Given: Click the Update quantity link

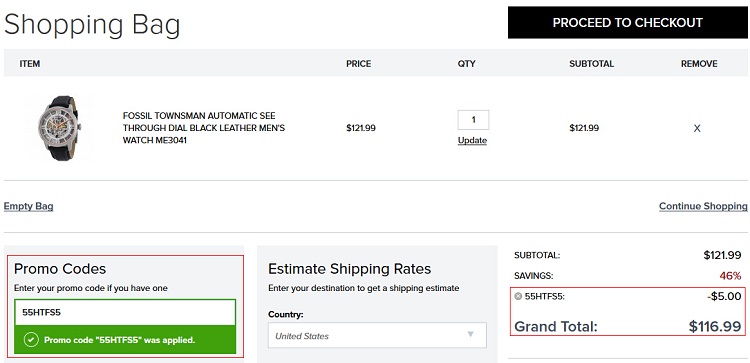Looking at the screenshot, I should pyautogui.click(x=472, y=141).
